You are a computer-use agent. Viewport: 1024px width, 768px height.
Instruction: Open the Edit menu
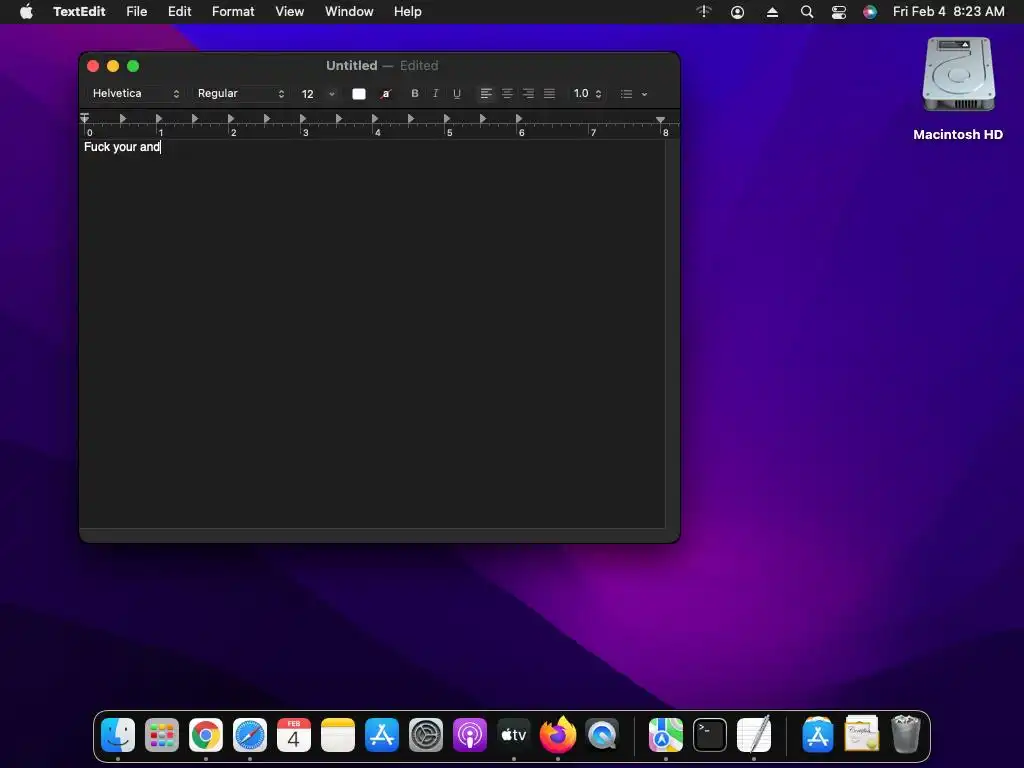(180, 12)
